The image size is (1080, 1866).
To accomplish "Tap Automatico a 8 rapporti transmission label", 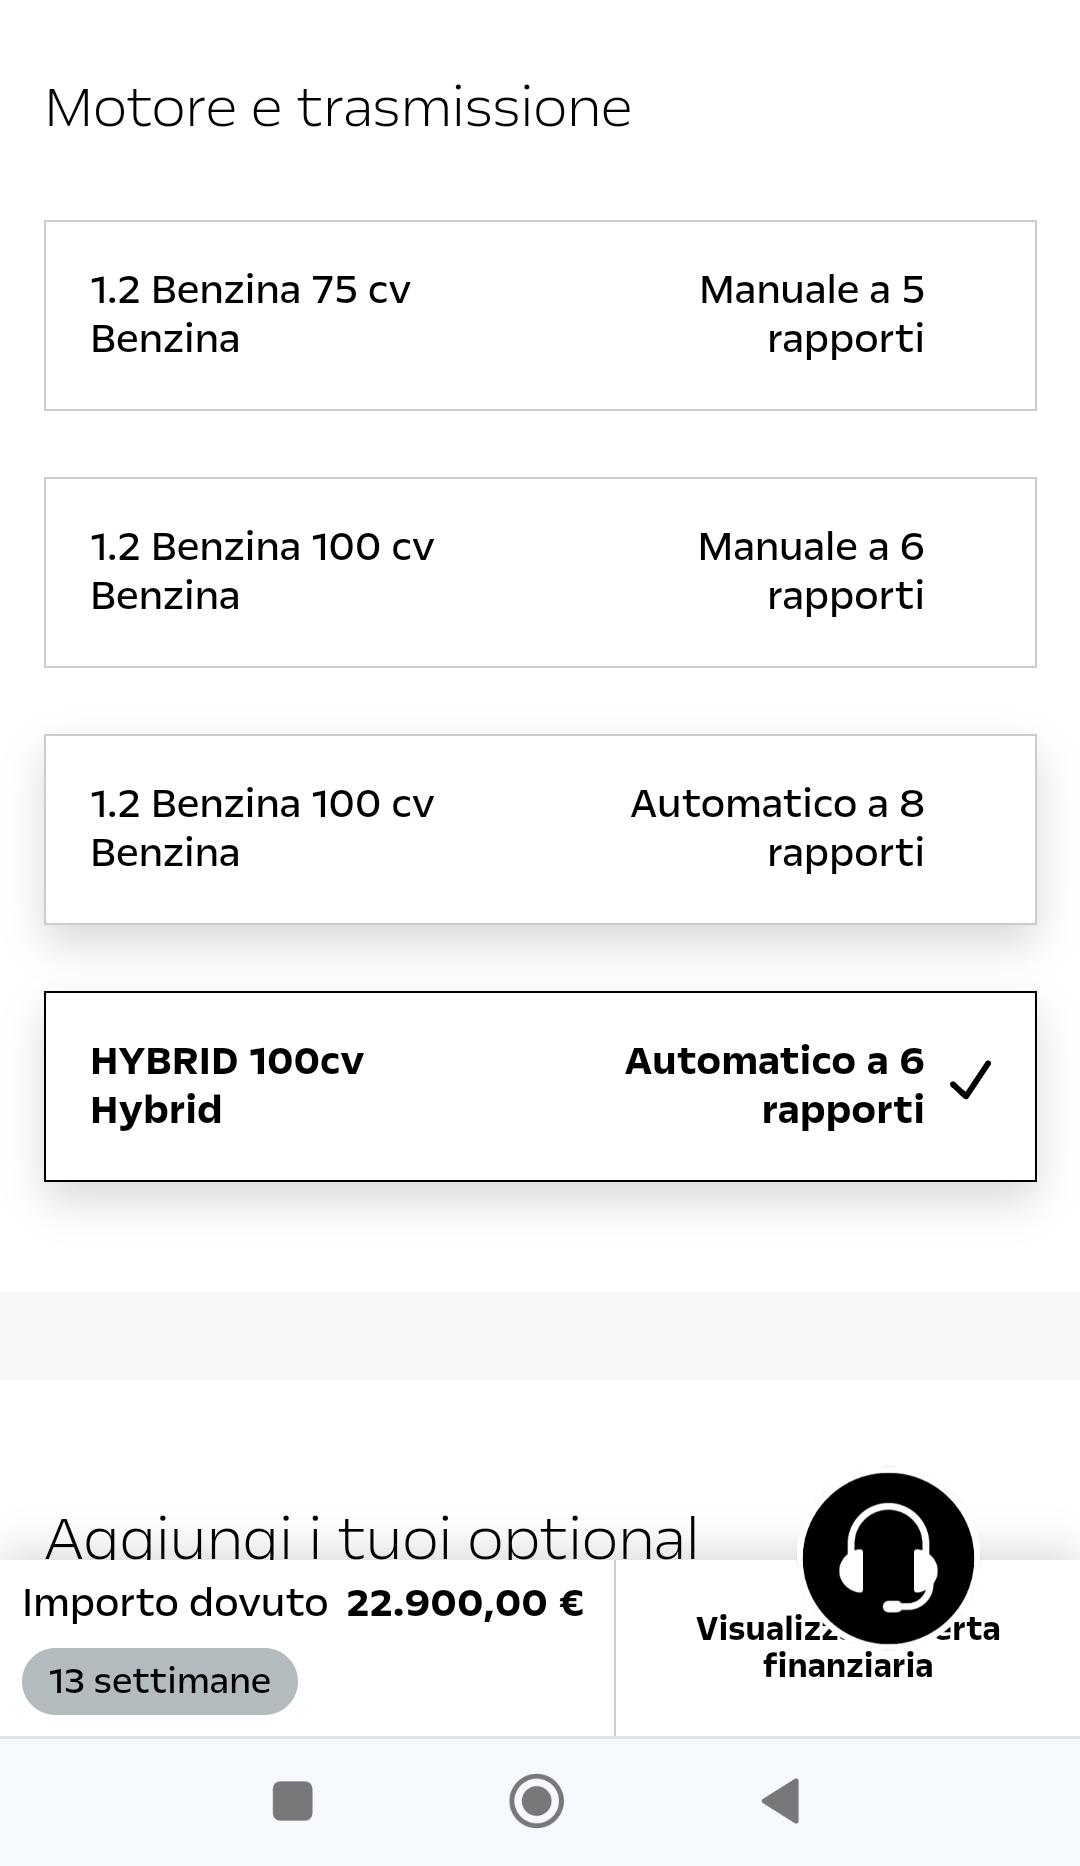I will [777, 828].
